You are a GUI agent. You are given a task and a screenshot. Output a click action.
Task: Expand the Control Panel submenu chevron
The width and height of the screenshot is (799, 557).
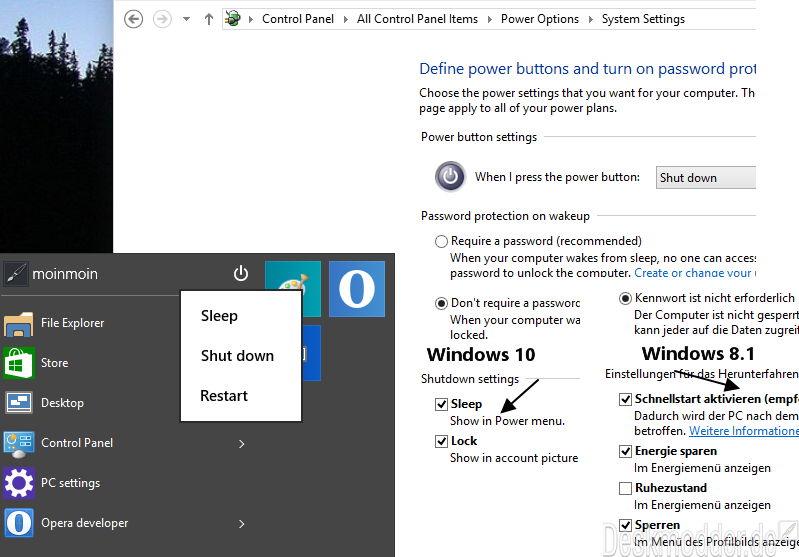tap(242, 444)
